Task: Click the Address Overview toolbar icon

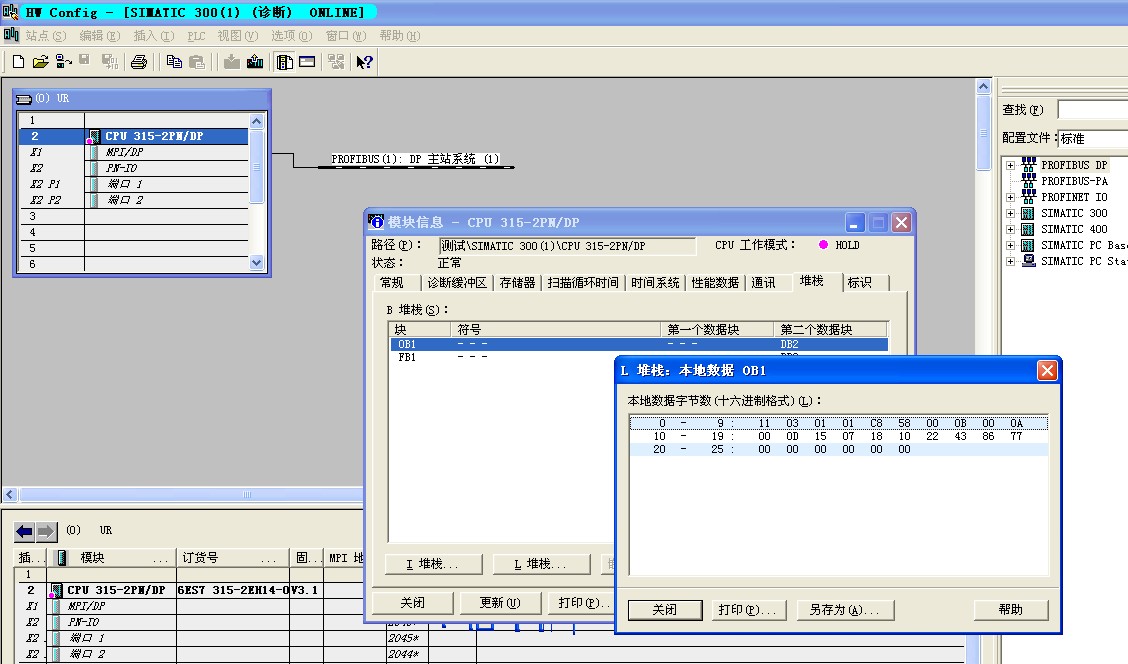Action: pos(307,62)
